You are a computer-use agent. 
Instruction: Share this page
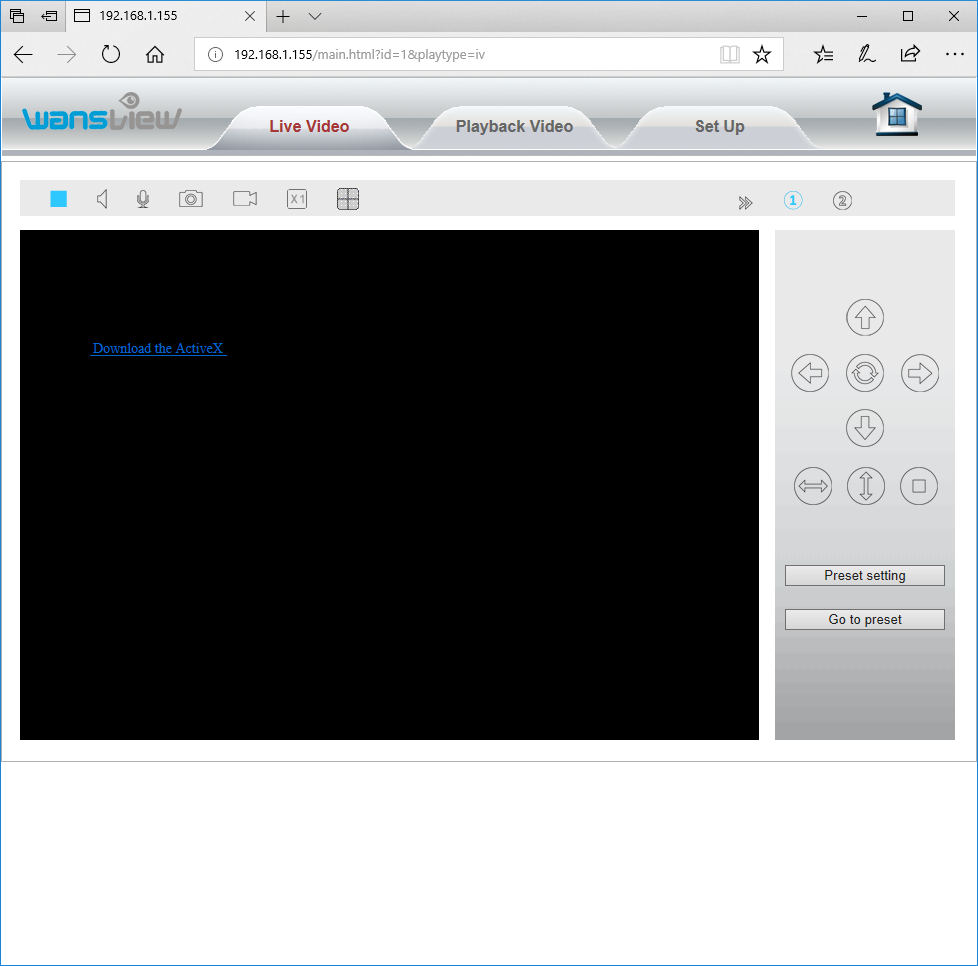point(910,55)
